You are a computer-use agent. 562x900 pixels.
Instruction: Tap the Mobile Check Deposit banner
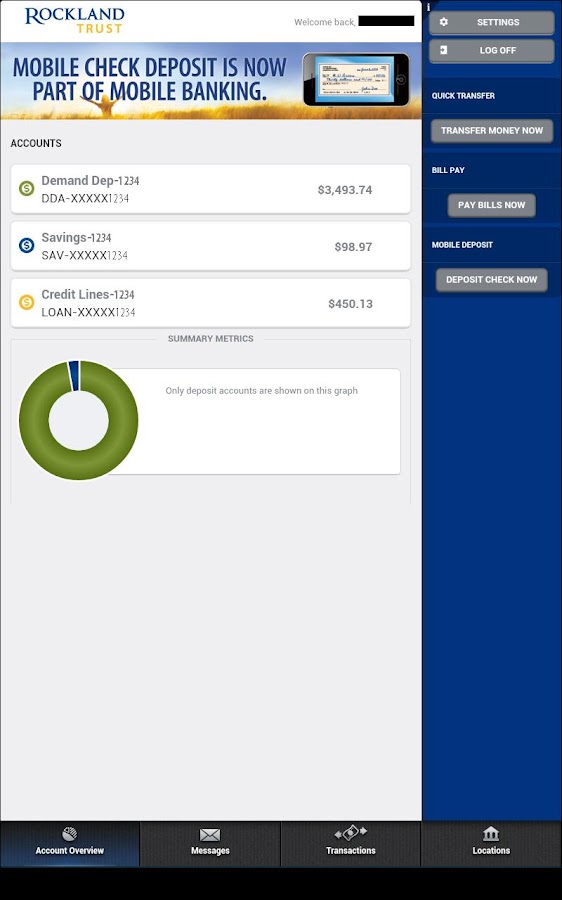coord(211,81)
